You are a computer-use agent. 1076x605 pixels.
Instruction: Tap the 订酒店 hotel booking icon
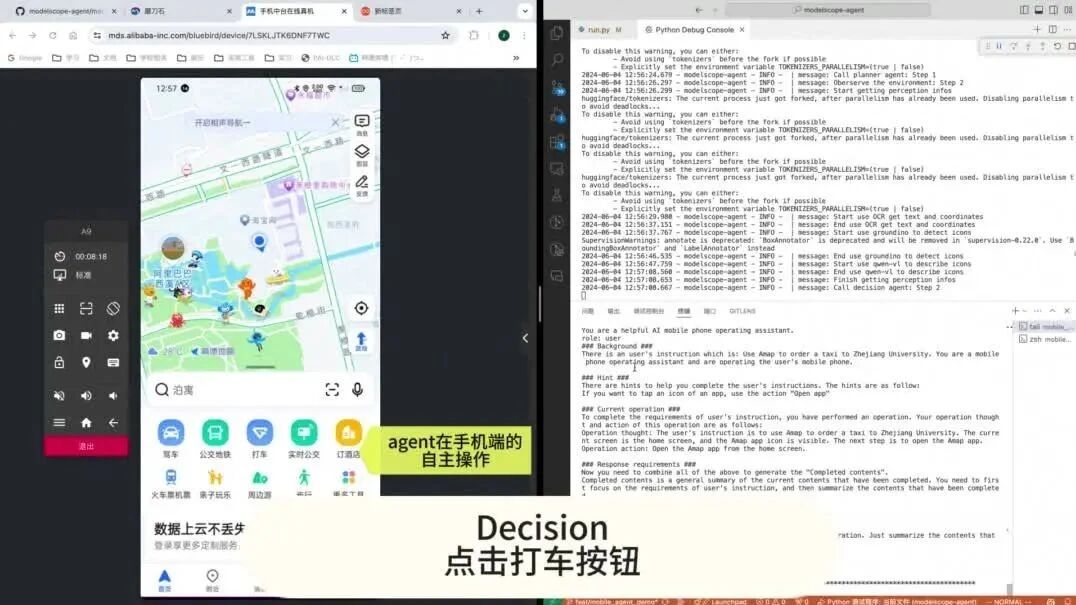coord(348,433)
